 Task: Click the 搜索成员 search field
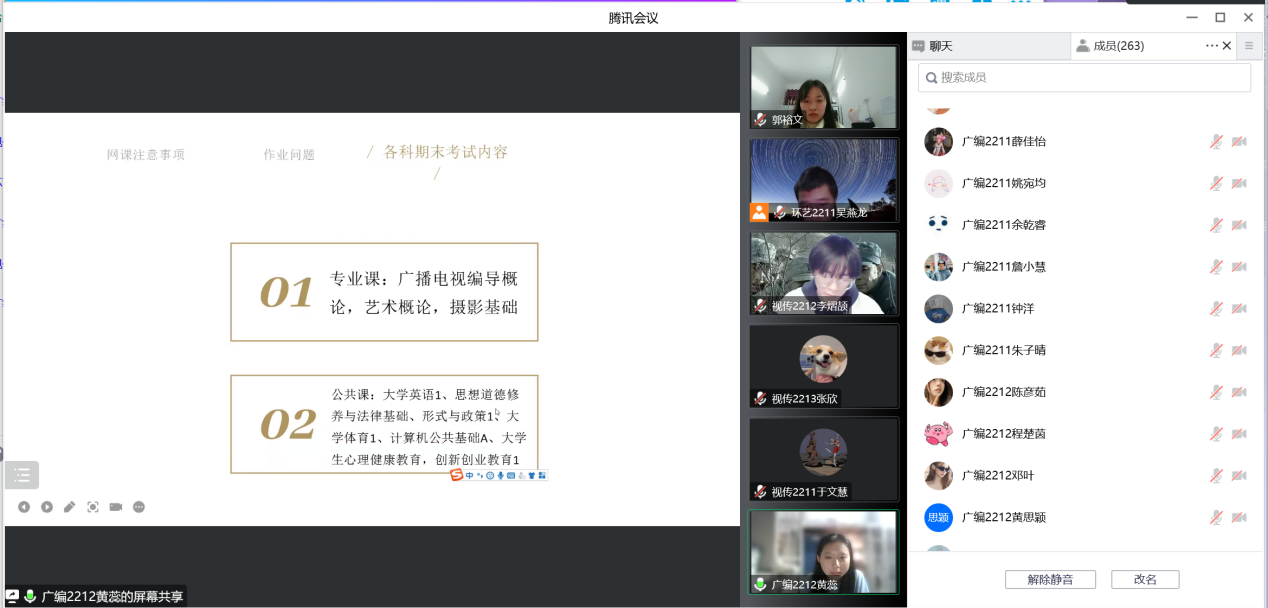(x=1084, y=77)
